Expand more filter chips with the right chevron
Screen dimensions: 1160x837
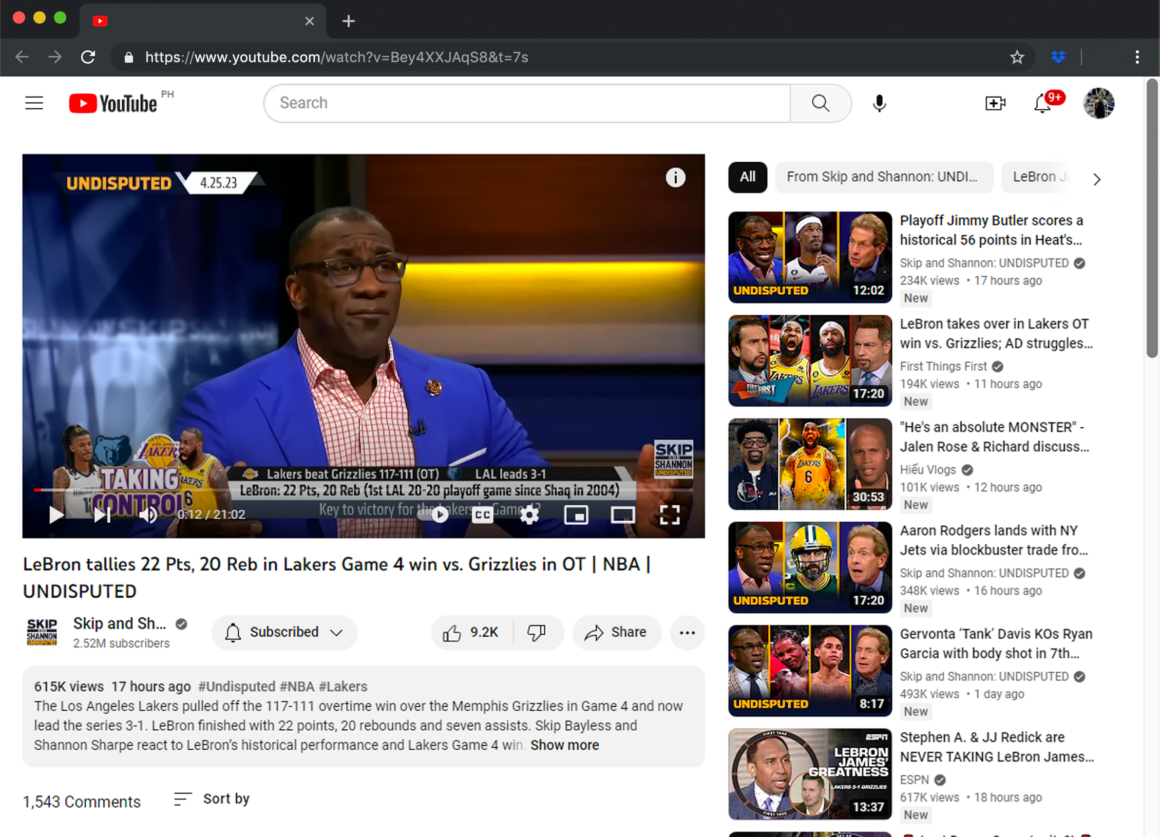(1096, 178)
